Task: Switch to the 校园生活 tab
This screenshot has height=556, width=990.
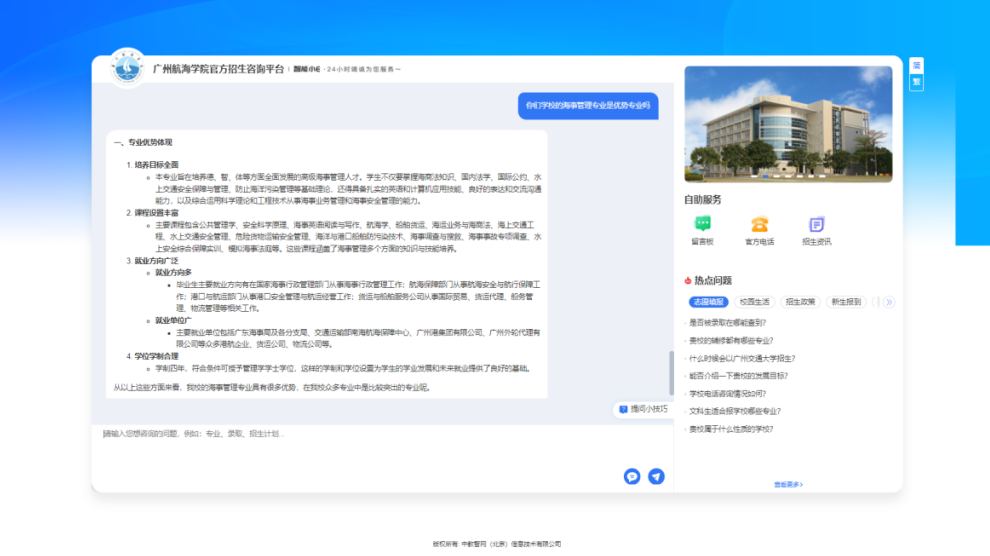Action: (755, 301)
